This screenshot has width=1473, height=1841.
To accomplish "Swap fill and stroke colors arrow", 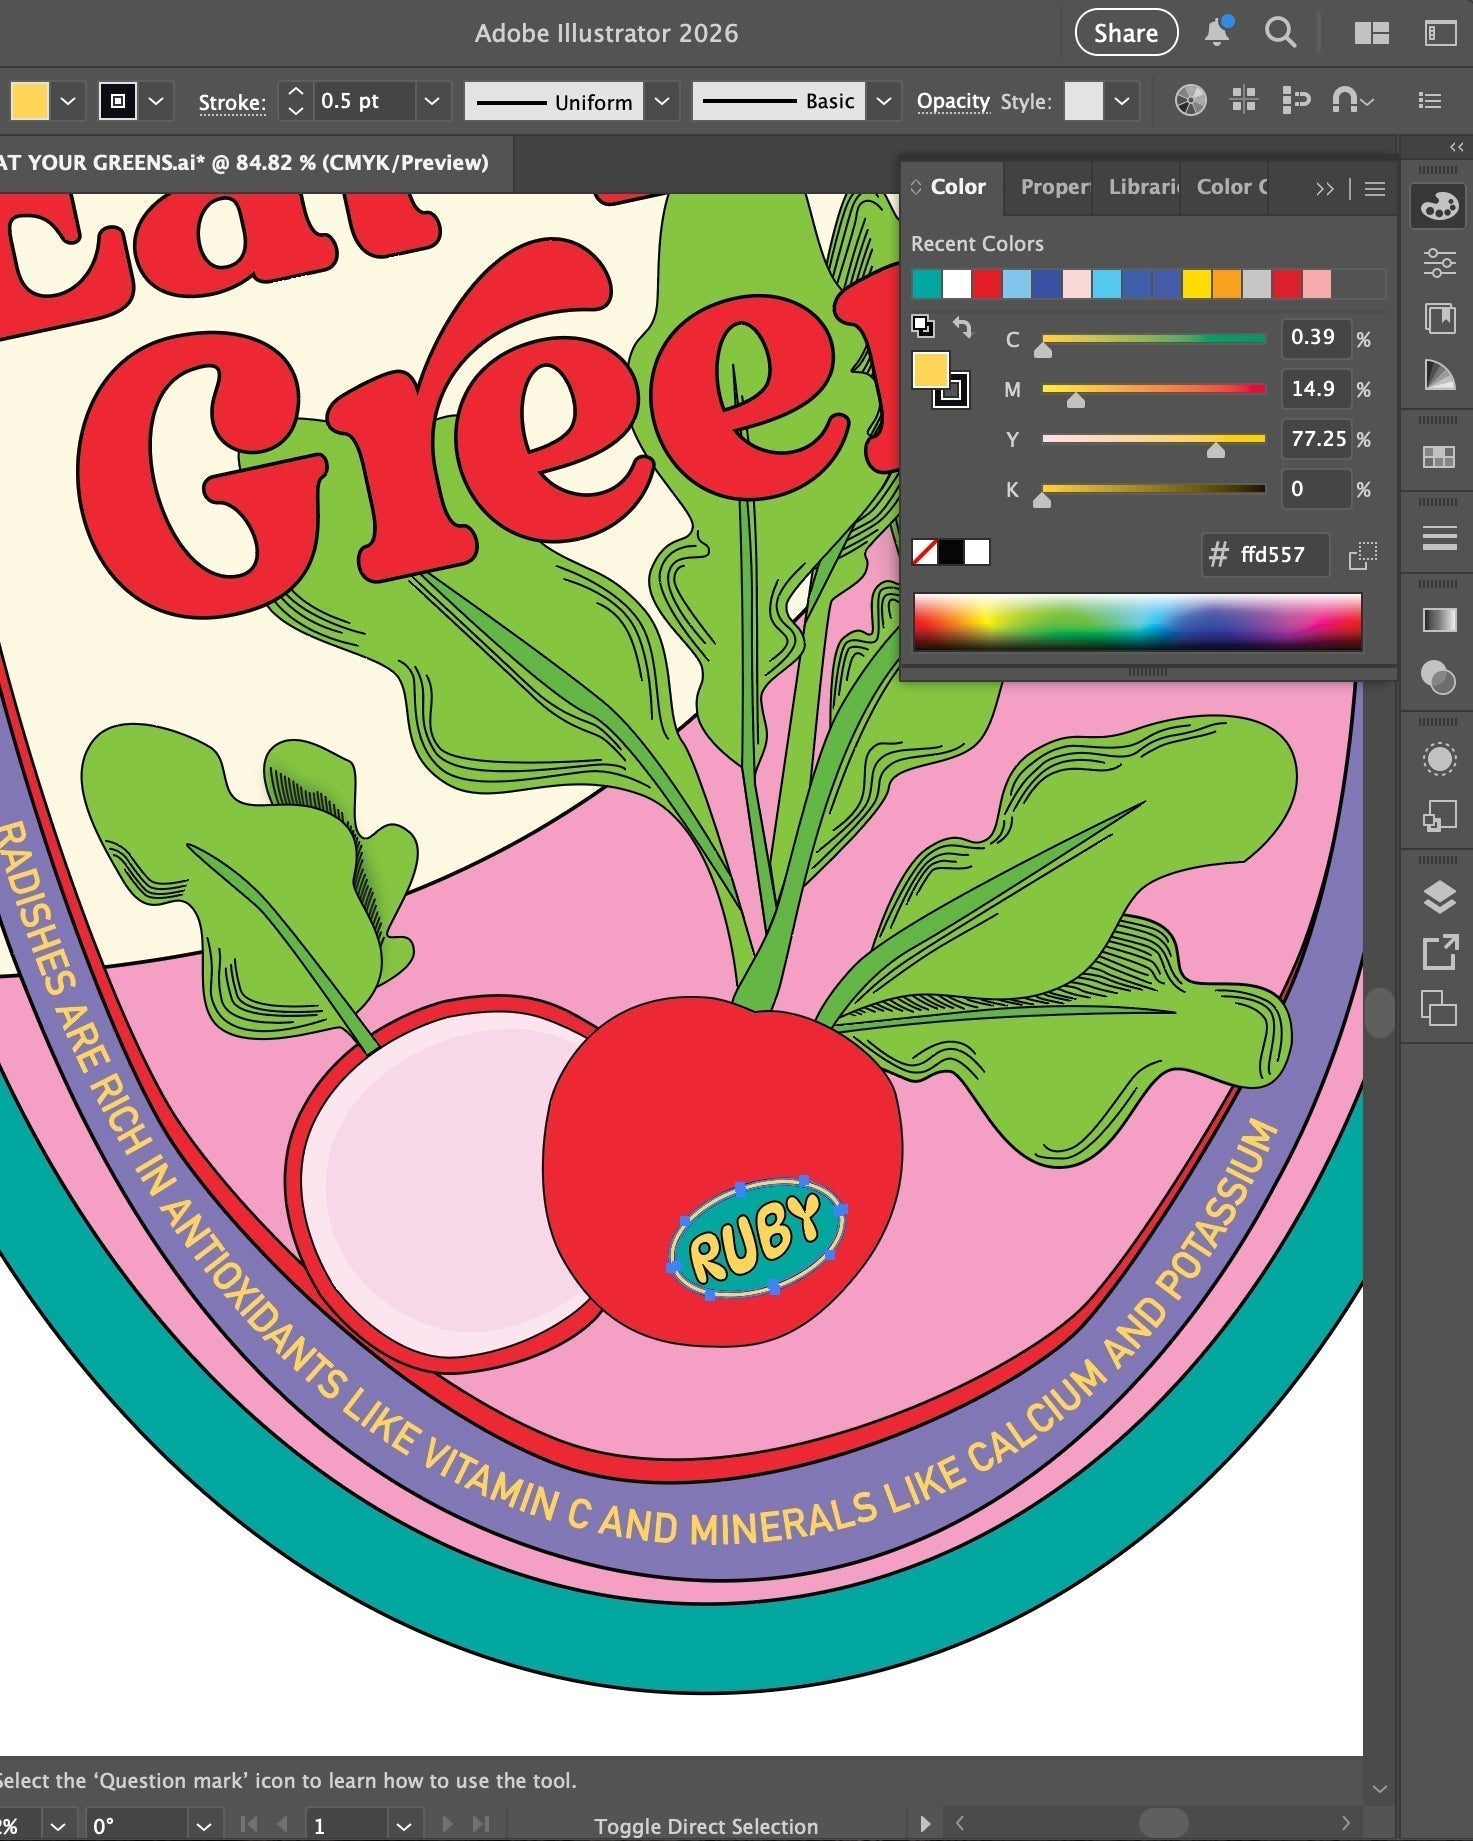I will coord(962,327).
